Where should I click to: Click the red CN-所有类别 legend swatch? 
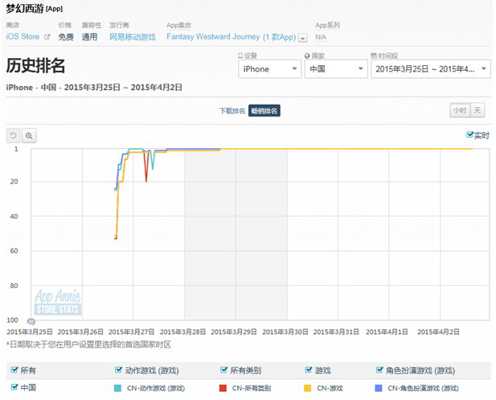pos(223,388)
